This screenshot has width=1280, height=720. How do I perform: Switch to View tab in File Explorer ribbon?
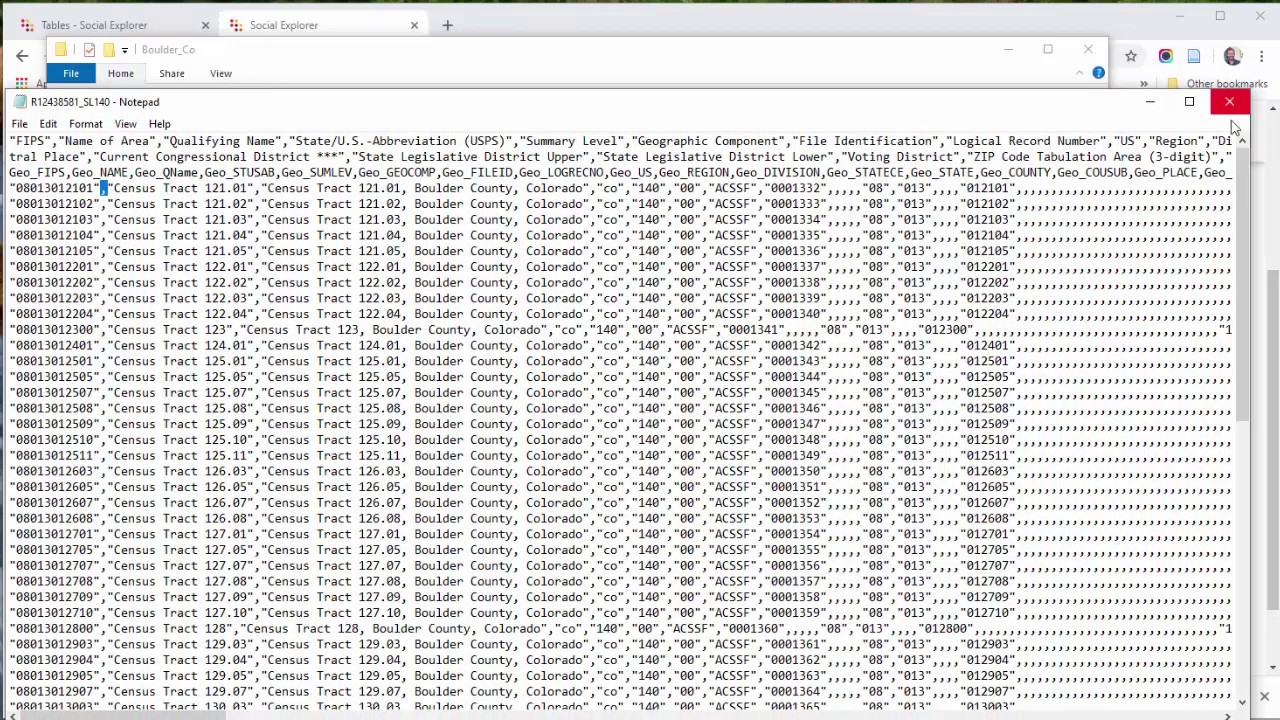[221, 74]
